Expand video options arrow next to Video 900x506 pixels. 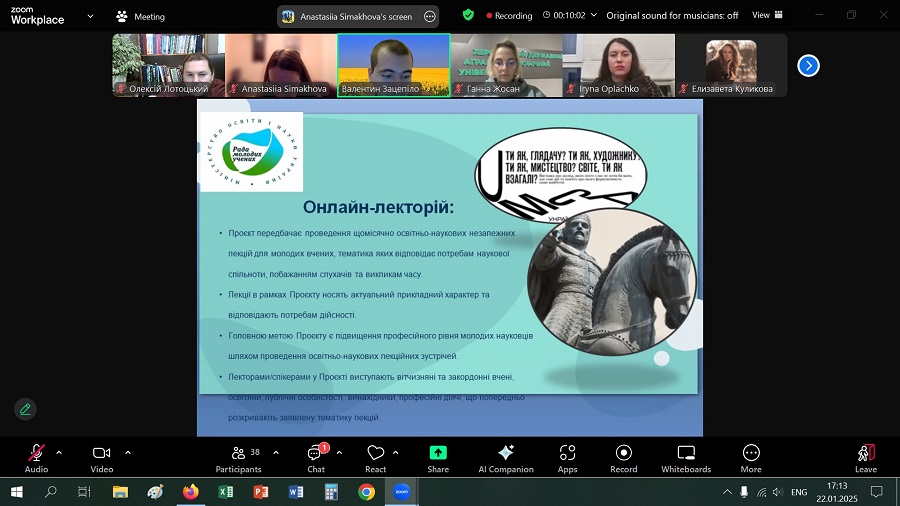point(128,452)
